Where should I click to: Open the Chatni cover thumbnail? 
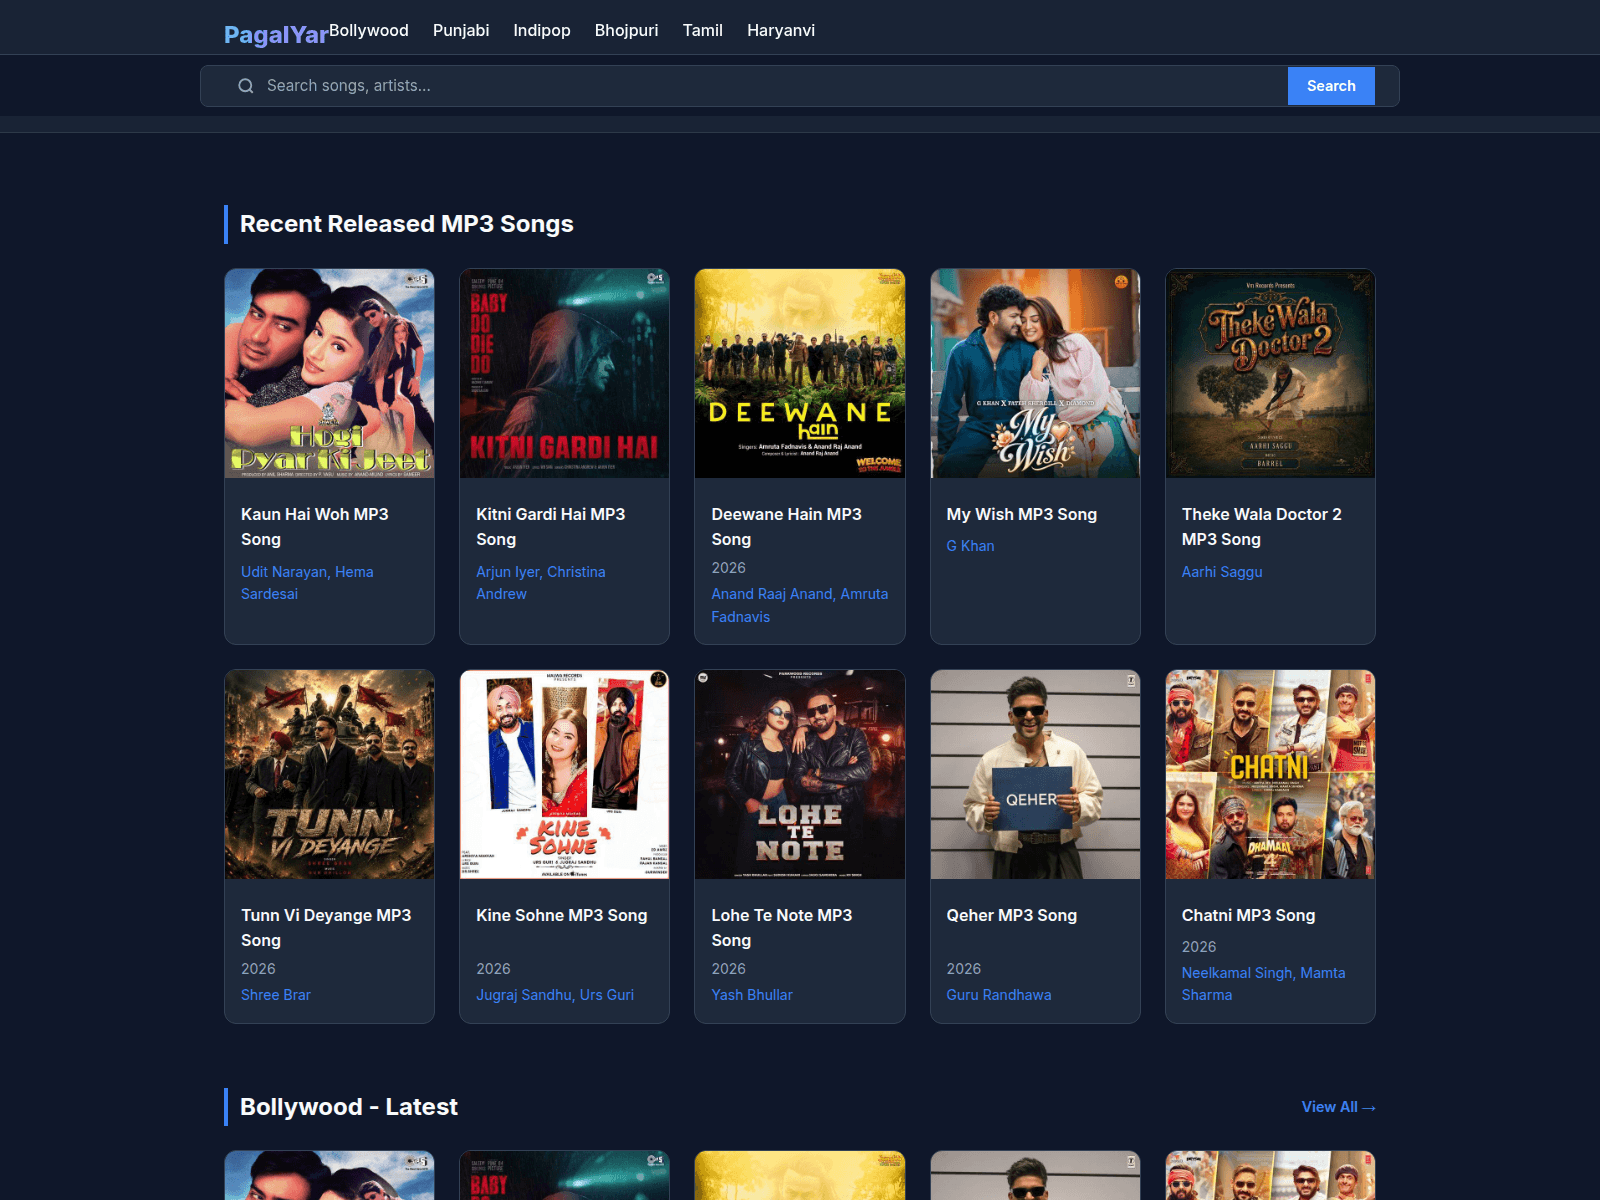1270,775
